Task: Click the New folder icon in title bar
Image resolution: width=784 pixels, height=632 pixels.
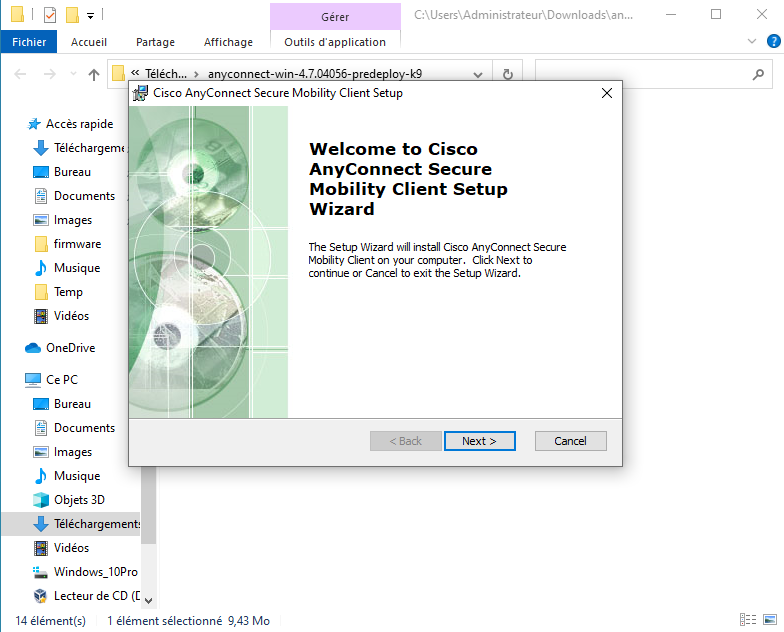Action: click(71, 15)
